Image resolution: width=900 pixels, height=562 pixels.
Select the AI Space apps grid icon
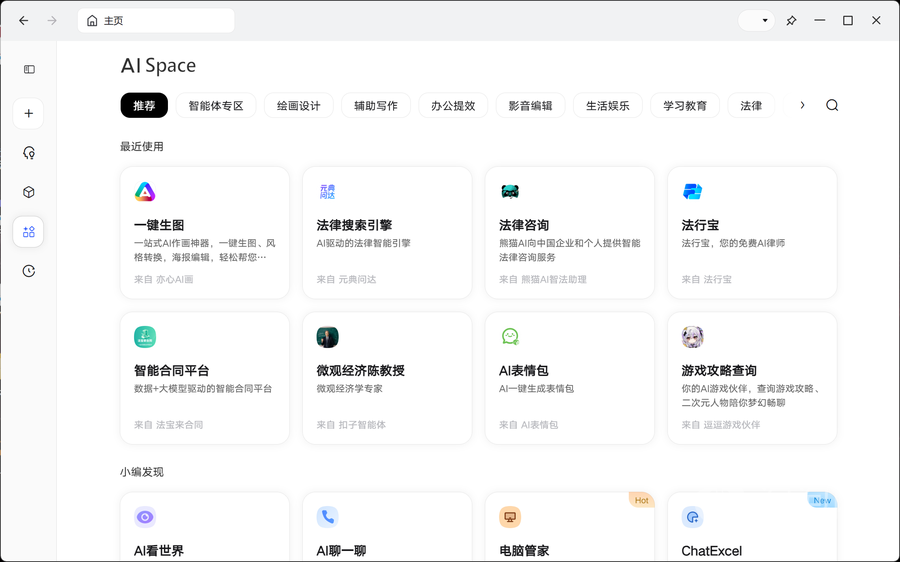point(29,232)
